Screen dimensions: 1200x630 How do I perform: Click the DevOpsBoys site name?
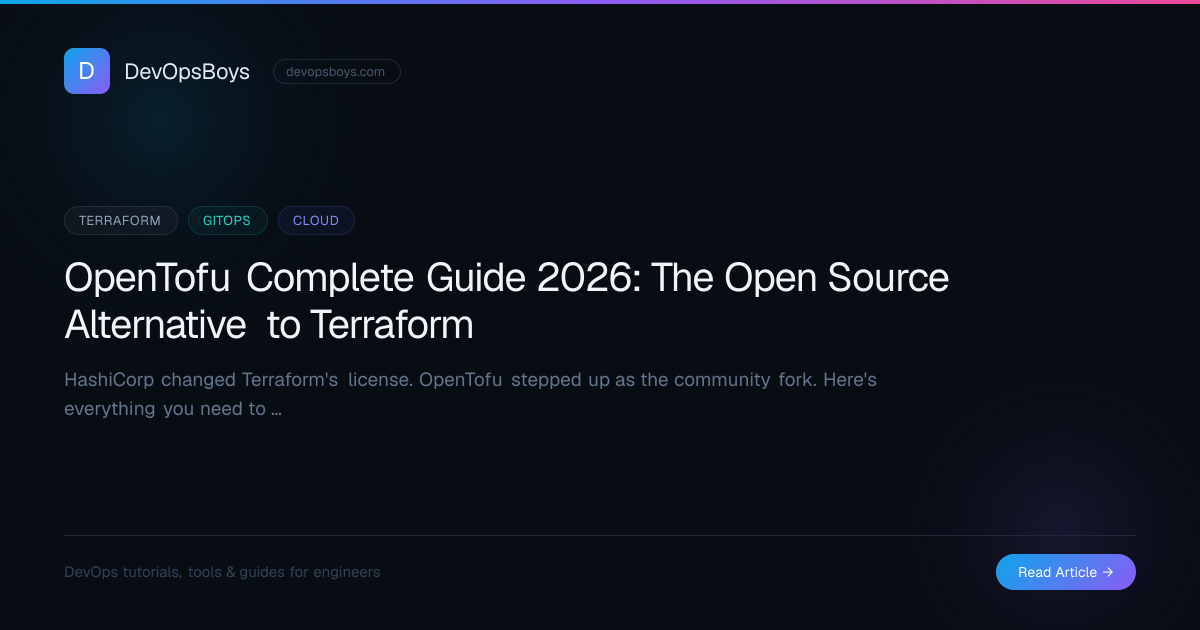pos(187,72)
